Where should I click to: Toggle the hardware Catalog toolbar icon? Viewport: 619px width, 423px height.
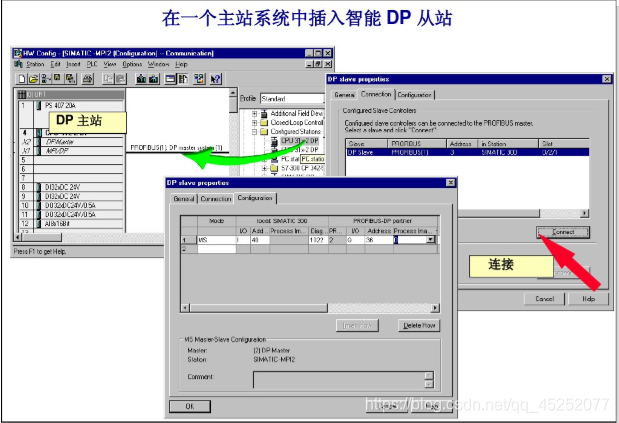tap(183, 79)
